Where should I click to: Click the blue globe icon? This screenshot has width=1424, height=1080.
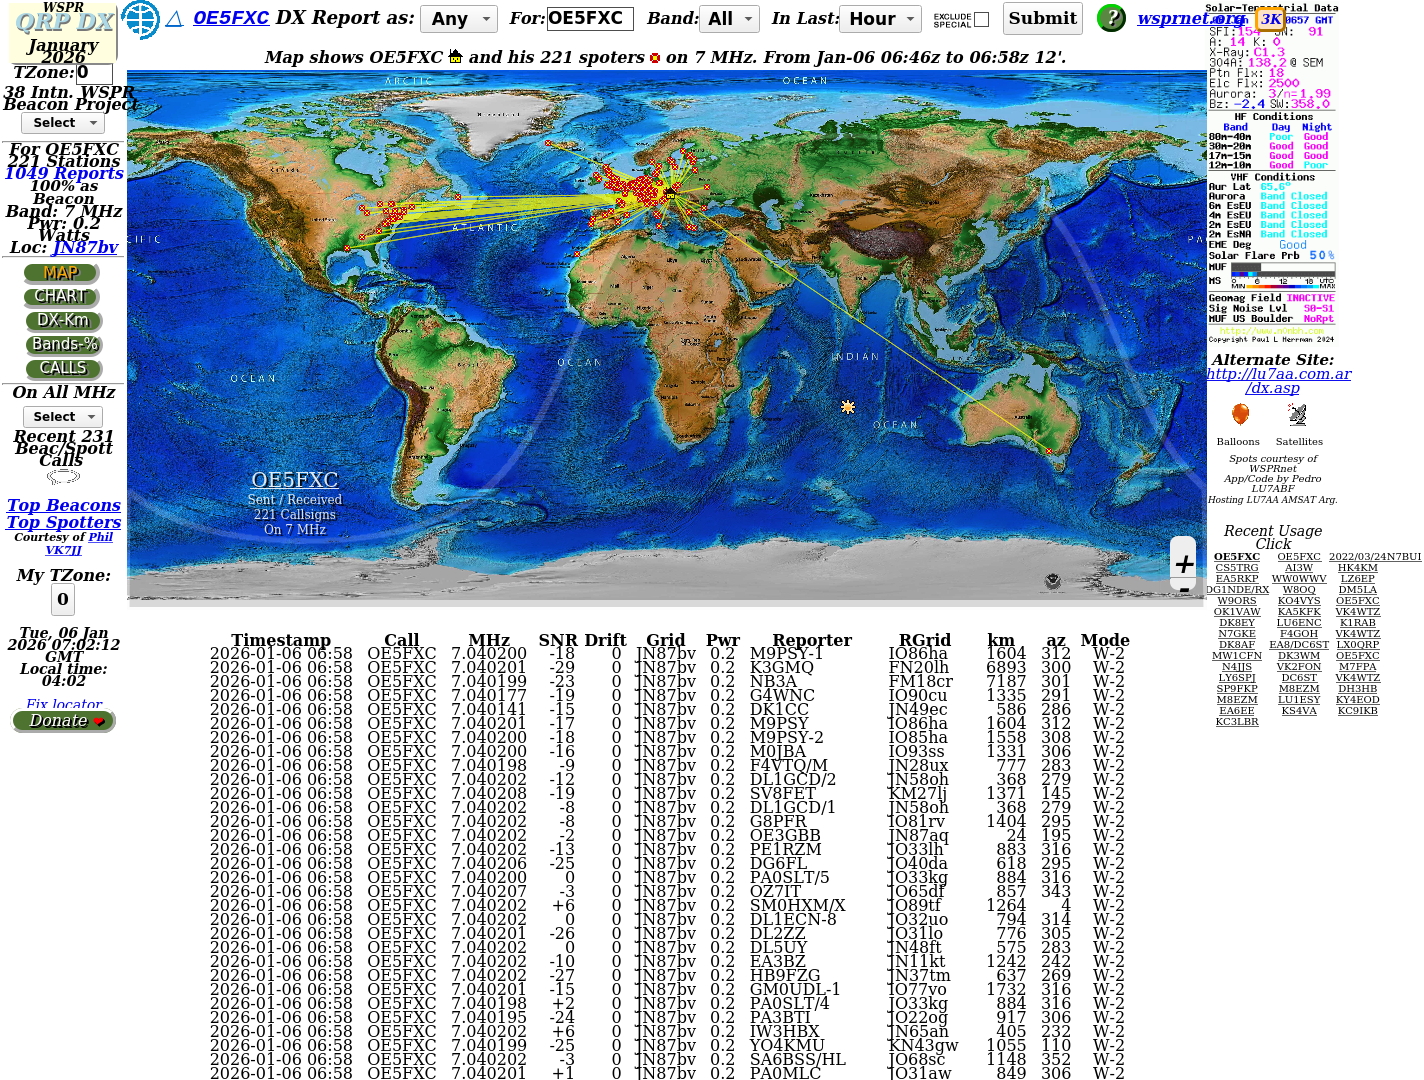click(140, 19)
